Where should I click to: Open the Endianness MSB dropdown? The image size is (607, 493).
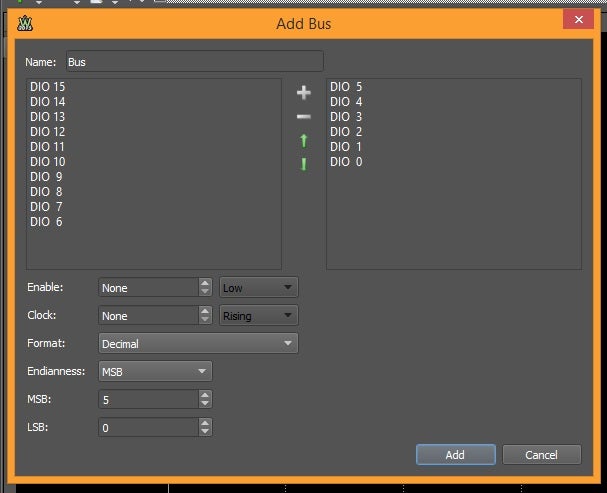pos(155,371)
